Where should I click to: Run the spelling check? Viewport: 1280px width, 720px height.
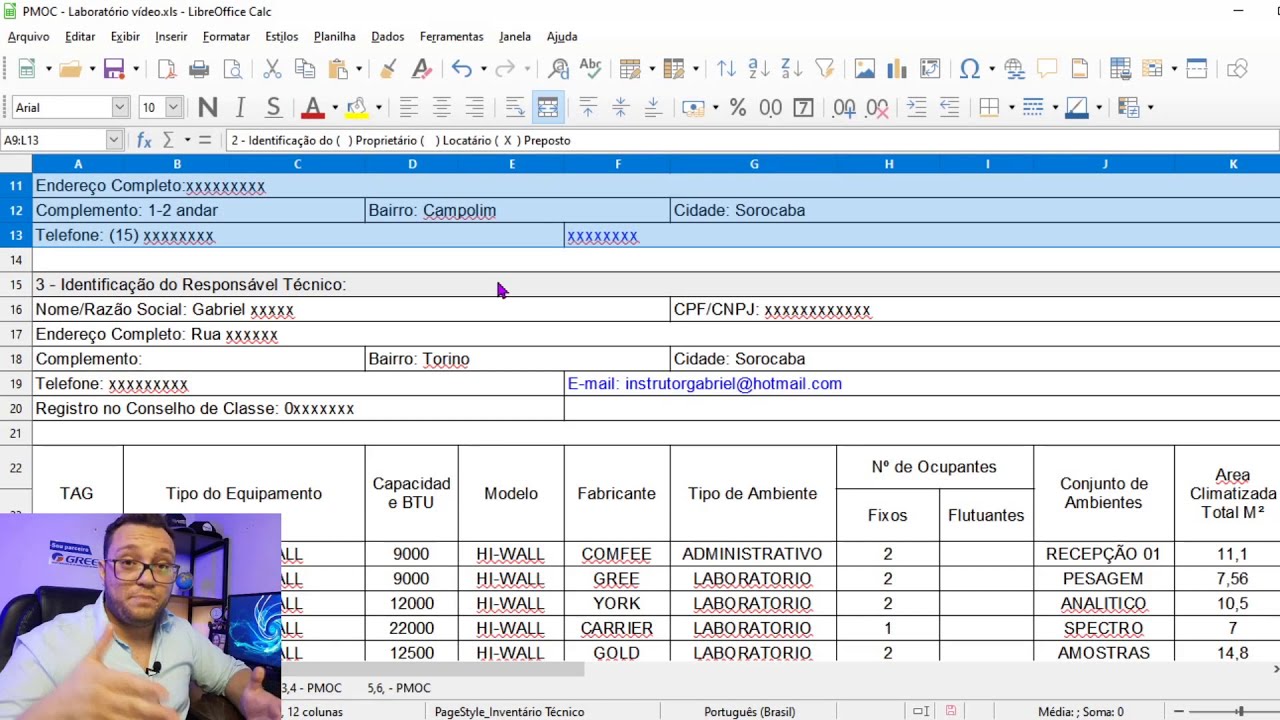pos(591,69)
